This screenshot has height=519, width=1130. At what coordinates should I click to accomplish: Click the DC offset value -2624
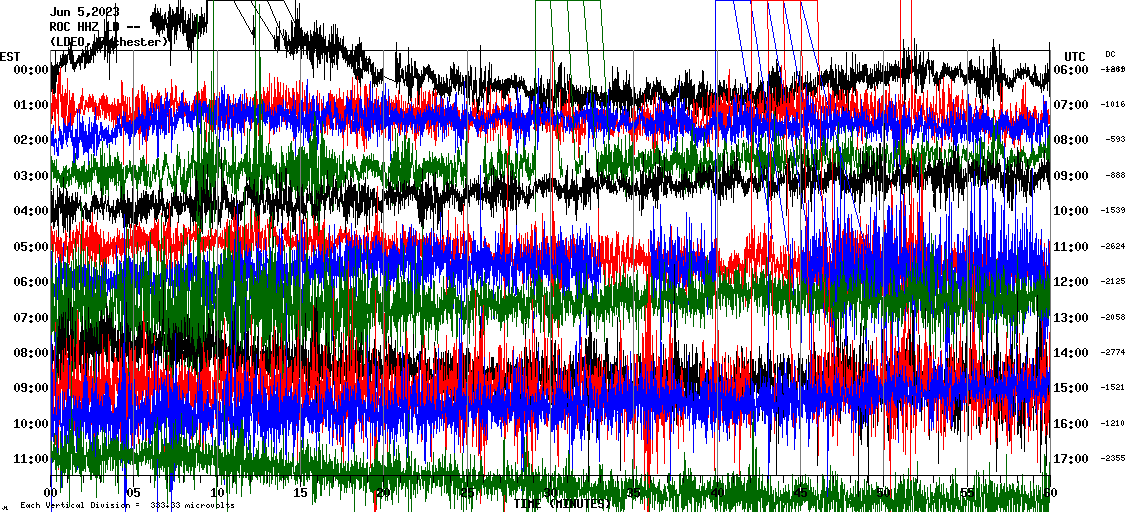(x=1113, y=246)
